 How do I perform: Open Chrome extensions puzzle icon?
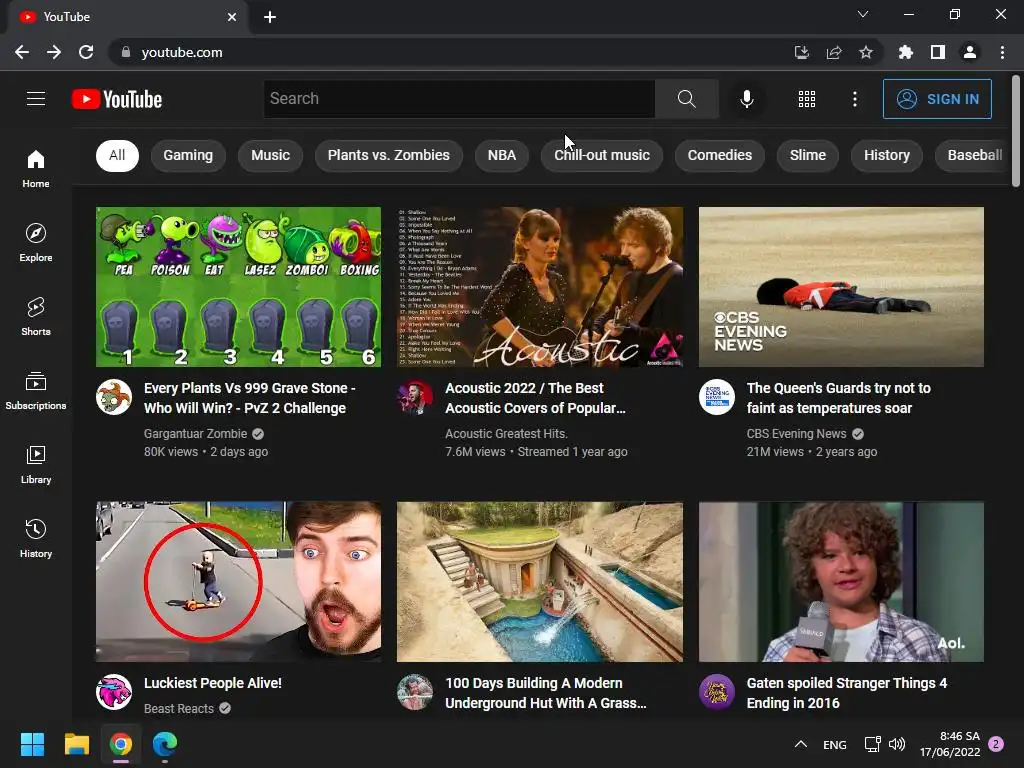point(905,52)
